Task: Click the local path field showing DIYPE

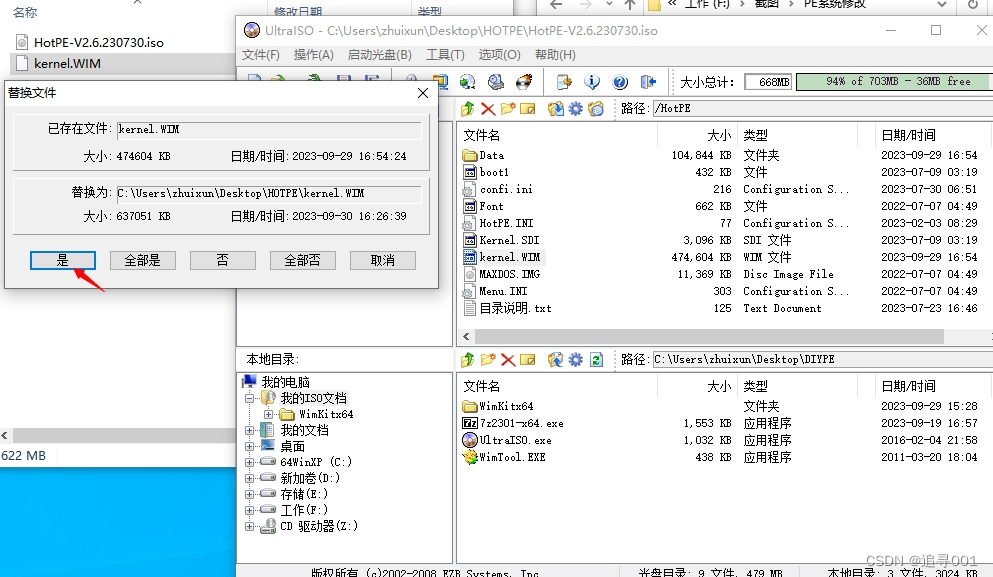Action: [822, 359]
